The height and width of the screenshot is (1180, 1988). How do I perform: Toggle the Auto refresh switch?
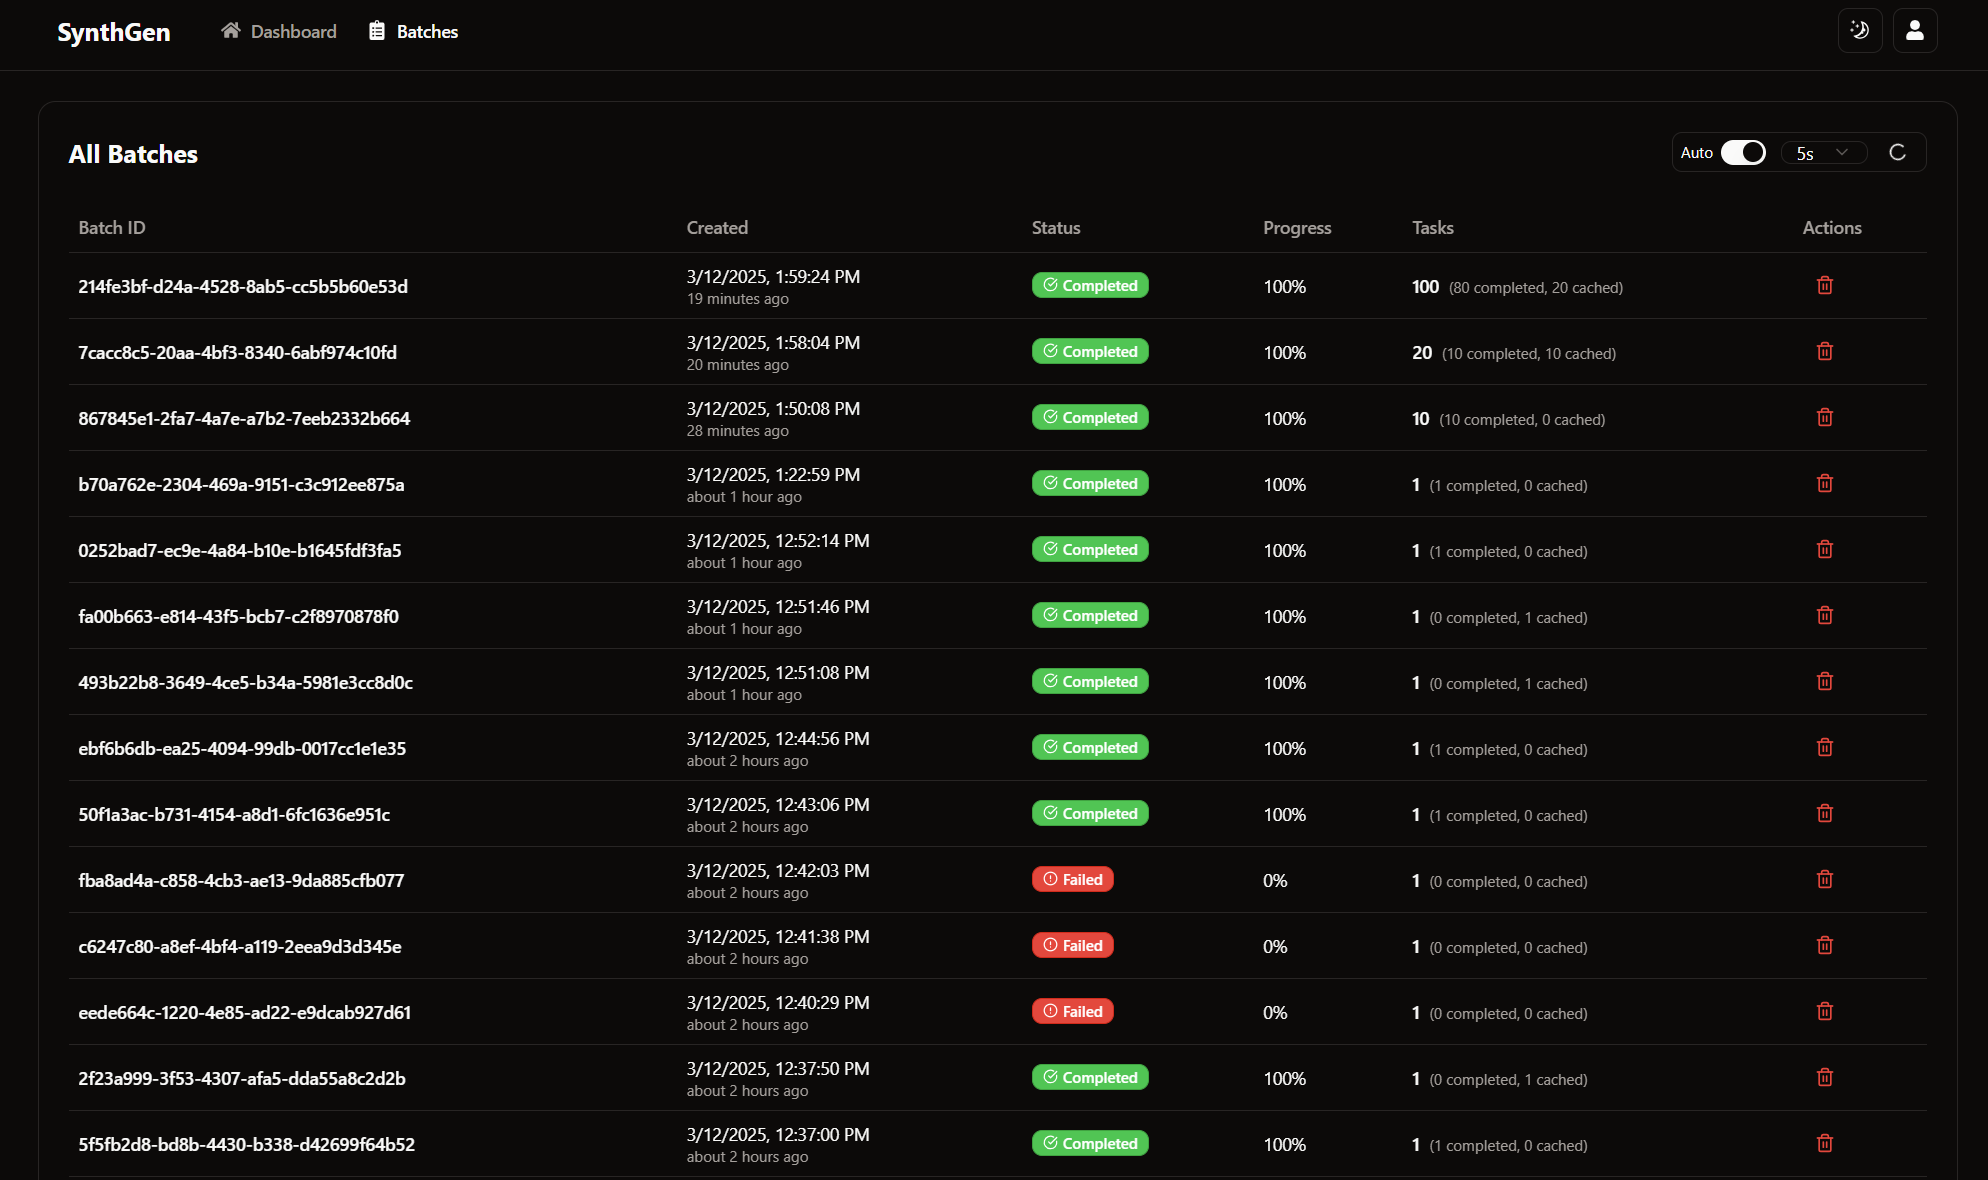click(x=1743, y=152)
